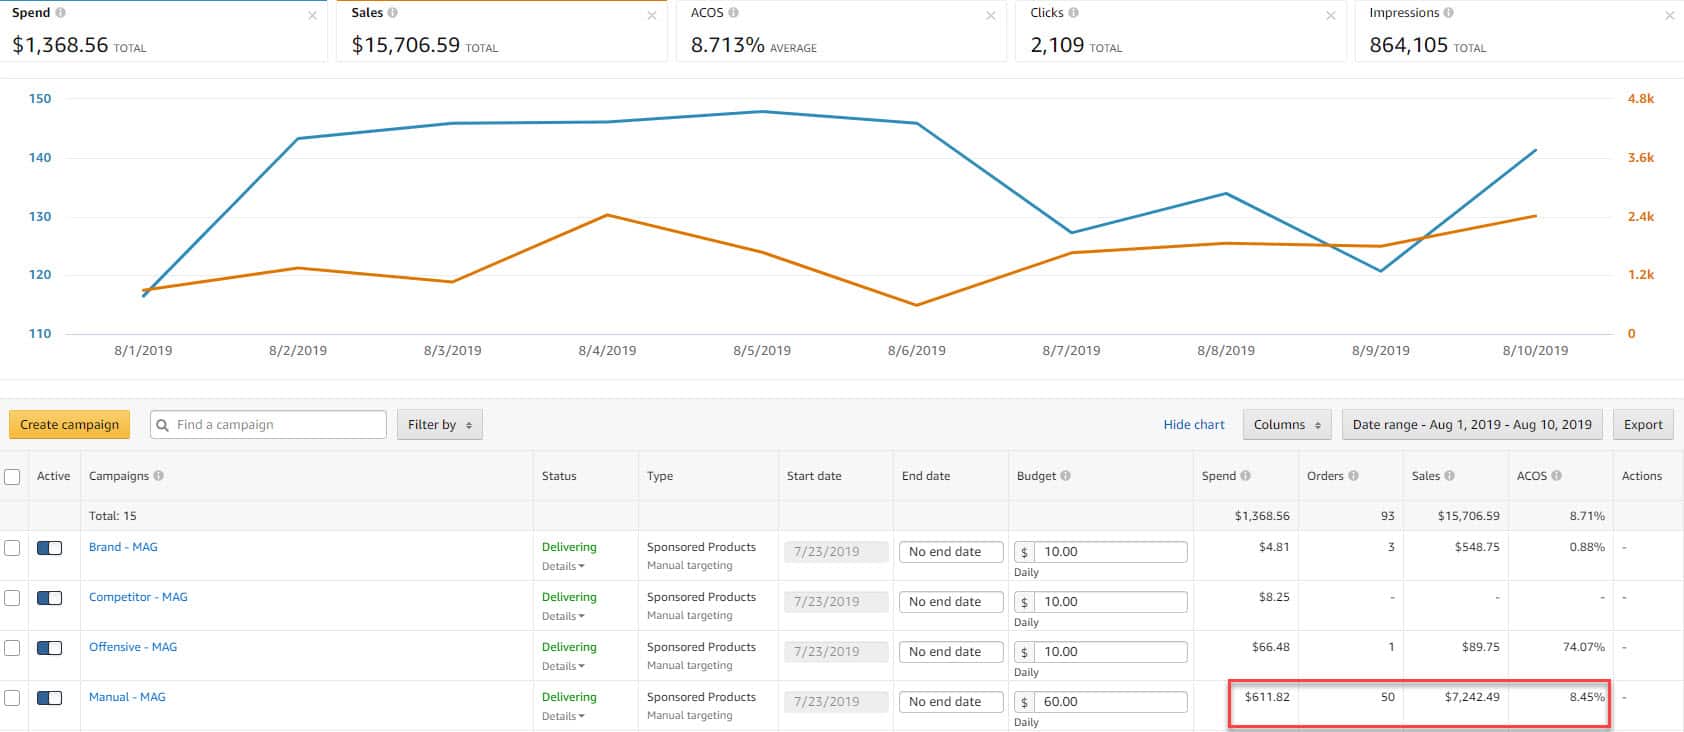Open the Brand - MAG campaign link
This screenshot has width=1684, height=732.
[123, 547]
